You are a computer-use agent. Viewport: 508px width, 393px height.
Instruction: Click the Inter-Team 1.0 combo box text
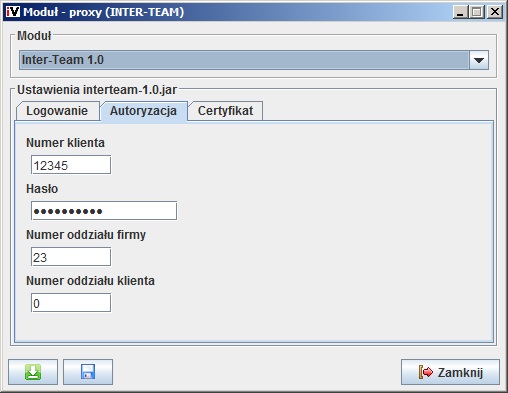63,60
